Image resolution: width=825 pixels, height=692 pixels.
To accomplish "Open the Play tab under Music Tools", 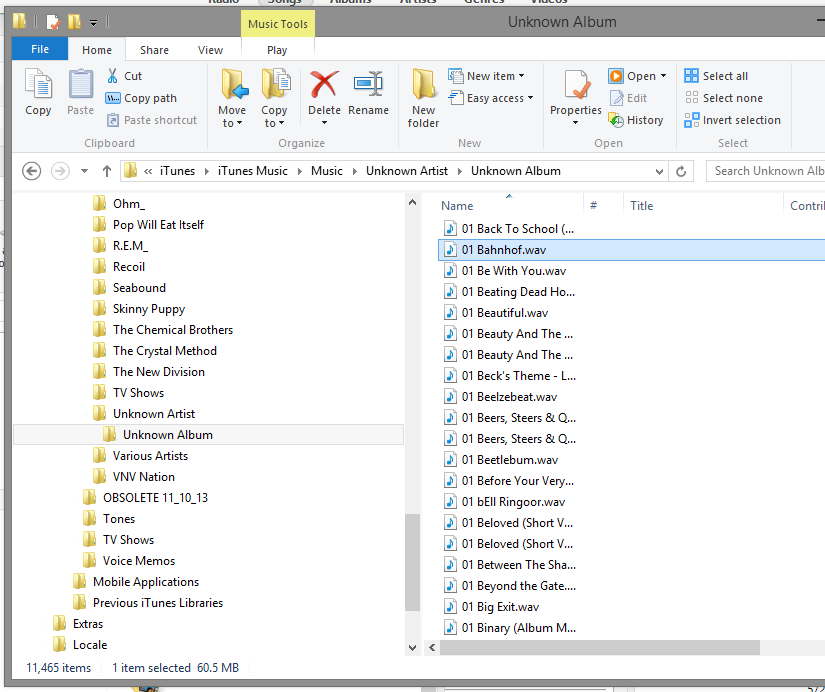I will click(x=277, y=50).
